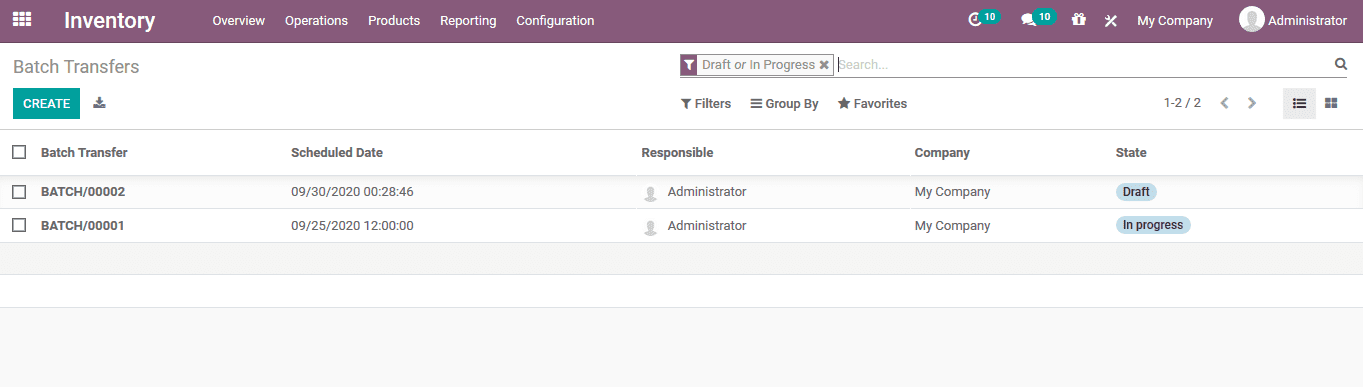Click the download export icon
Screen dimensions: 1365x387
tap(99, 103)
